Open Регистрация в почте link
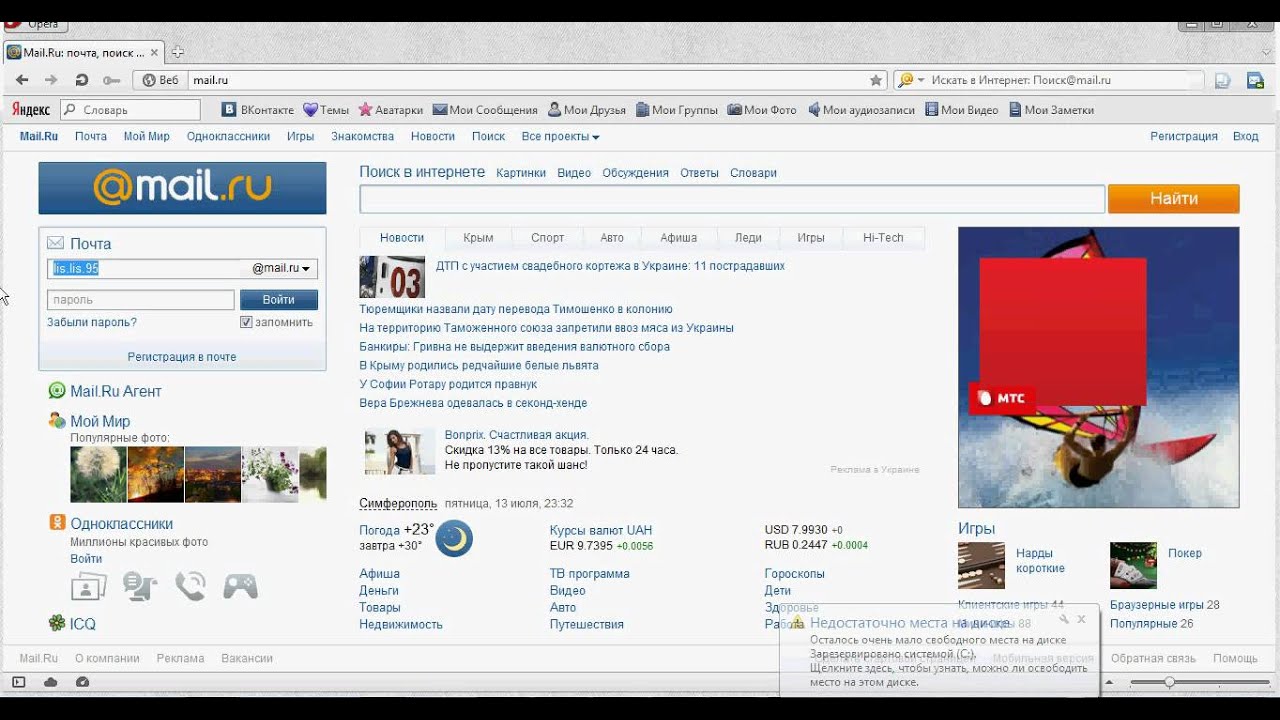 (x=182, y=357)
